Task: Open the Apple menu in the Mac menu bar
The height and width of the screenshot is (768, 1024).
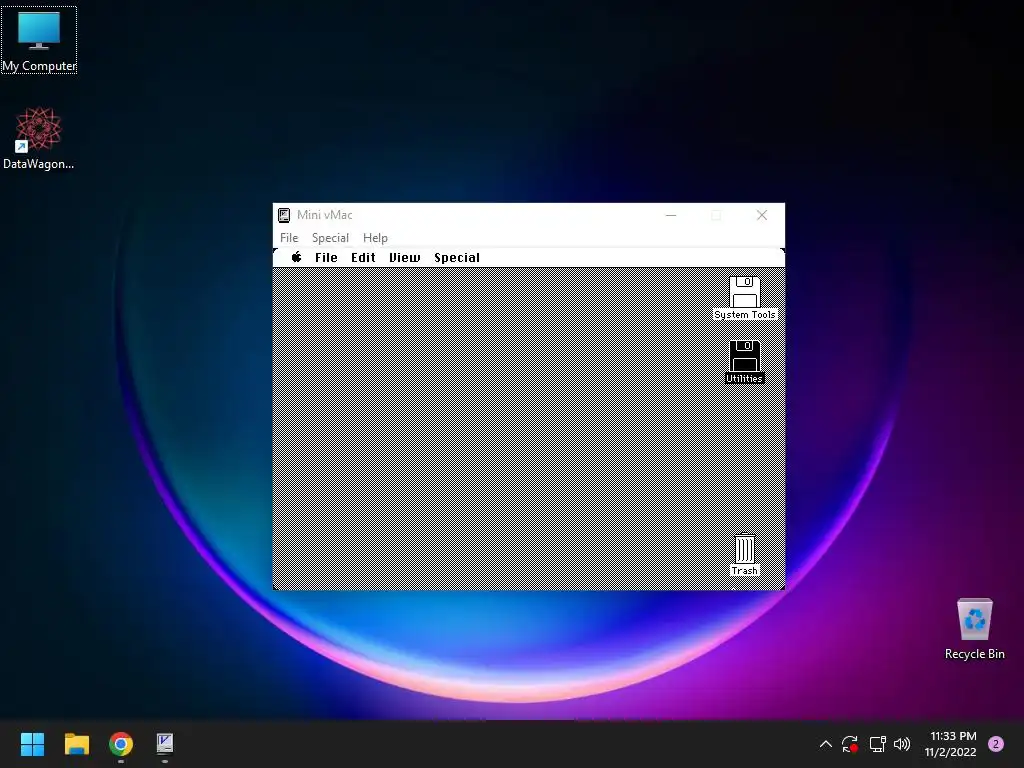Action: [296, 257]
